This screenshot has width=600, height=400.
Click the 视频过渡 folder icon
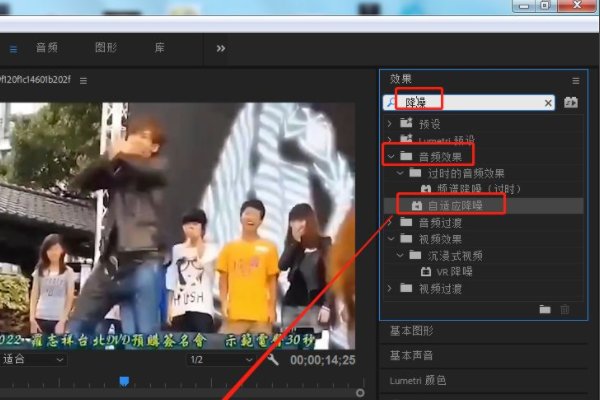click(406, 288)
